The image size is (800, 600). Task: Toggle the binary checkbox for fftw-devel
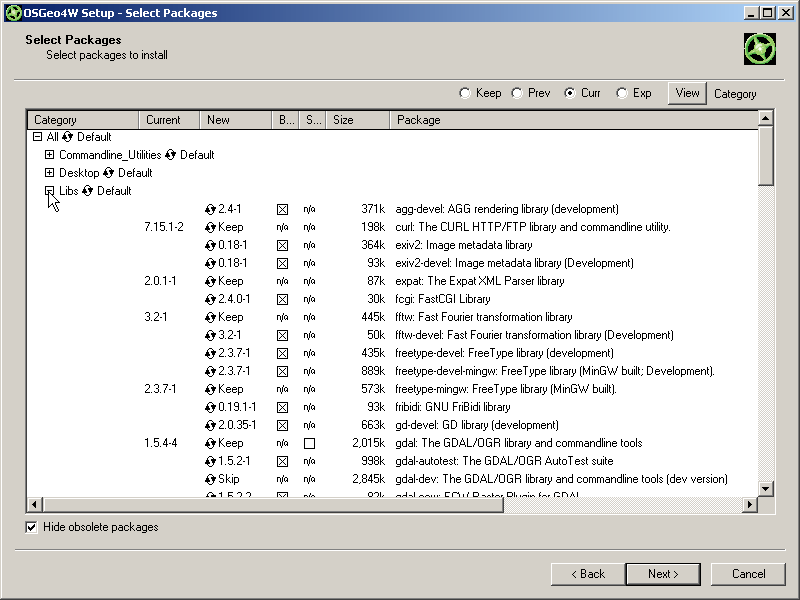(282, 336)
